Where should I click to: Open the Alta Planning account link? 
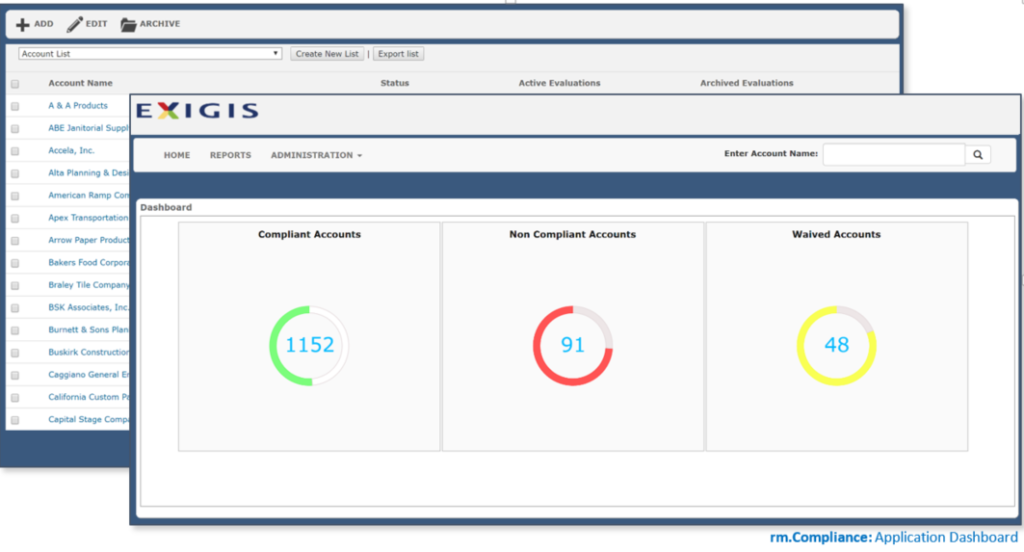(x=88, y=172)
